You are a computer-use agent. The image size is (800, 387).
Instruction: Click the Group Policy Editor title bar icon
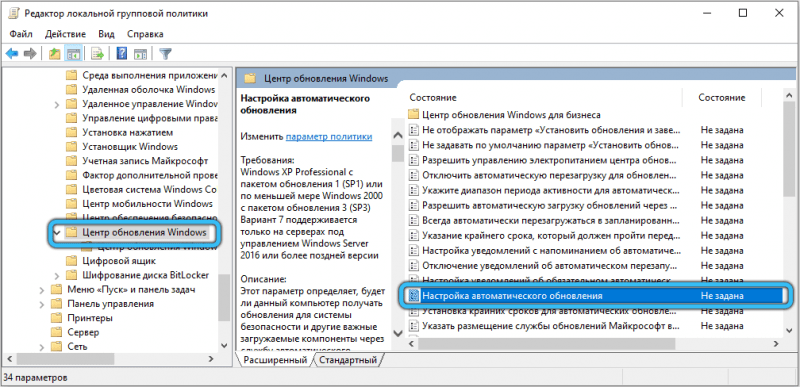[x=14, y=14]
